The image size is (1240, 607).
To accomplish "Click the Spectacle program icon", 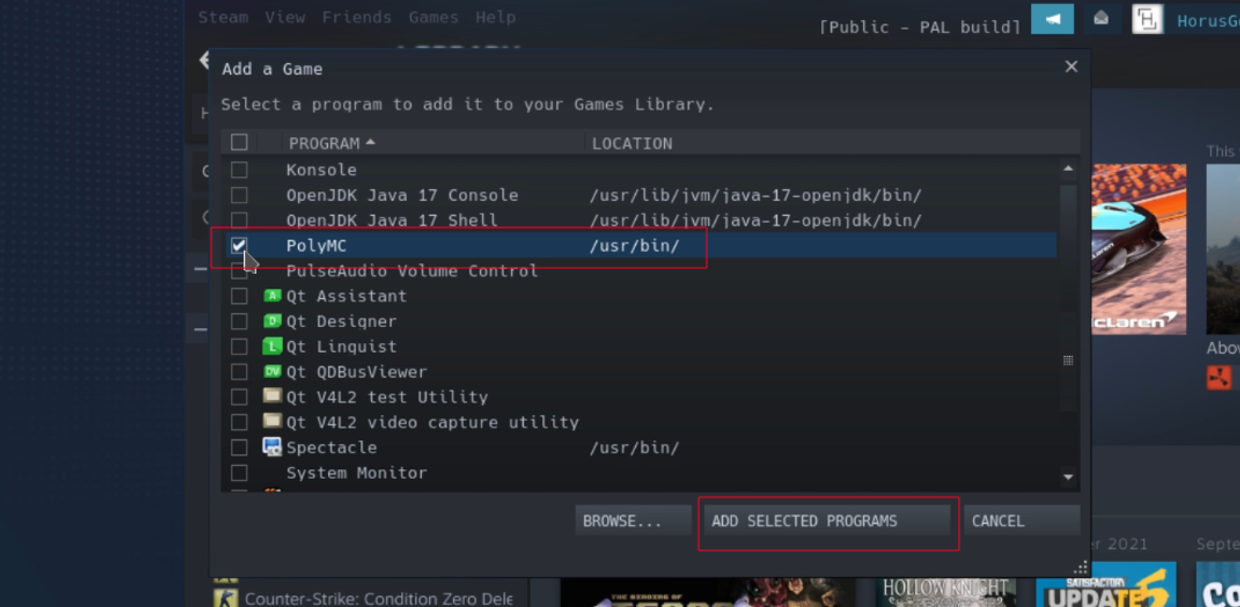I will tap(272, 447).
